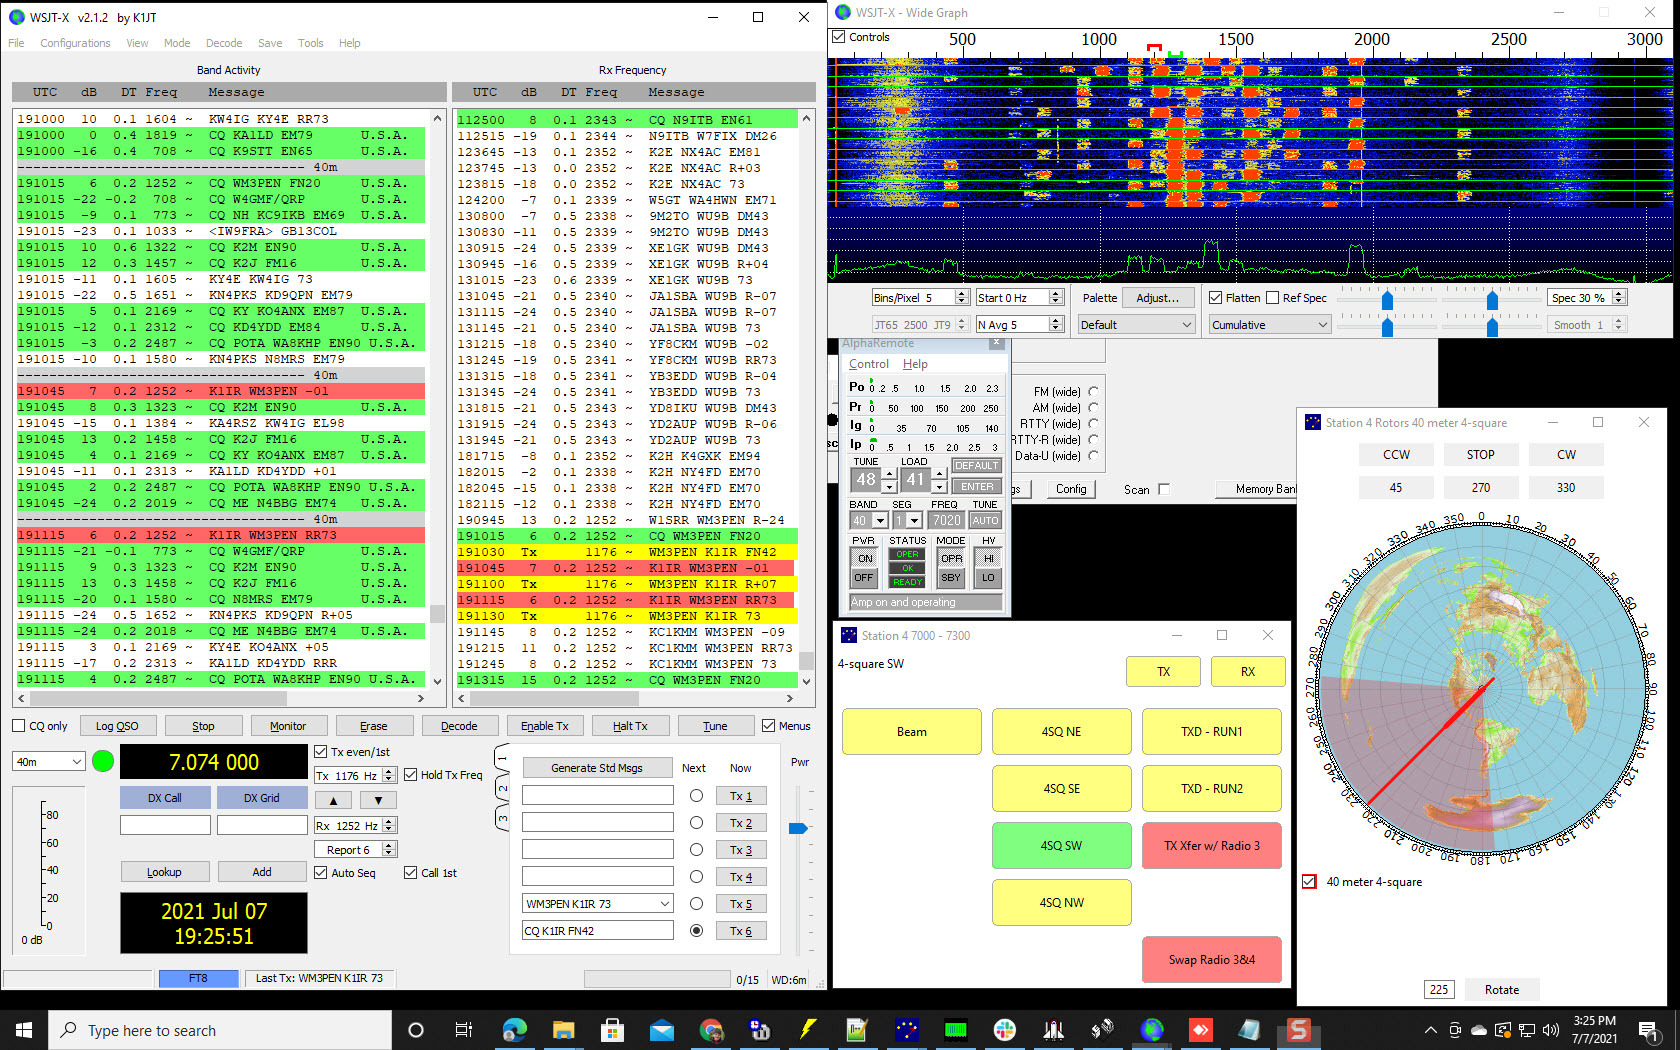Open Default palette dropdown in Wide Graph
The height and width of the screenshot is (1050, 1680).
click(1137, 325)
